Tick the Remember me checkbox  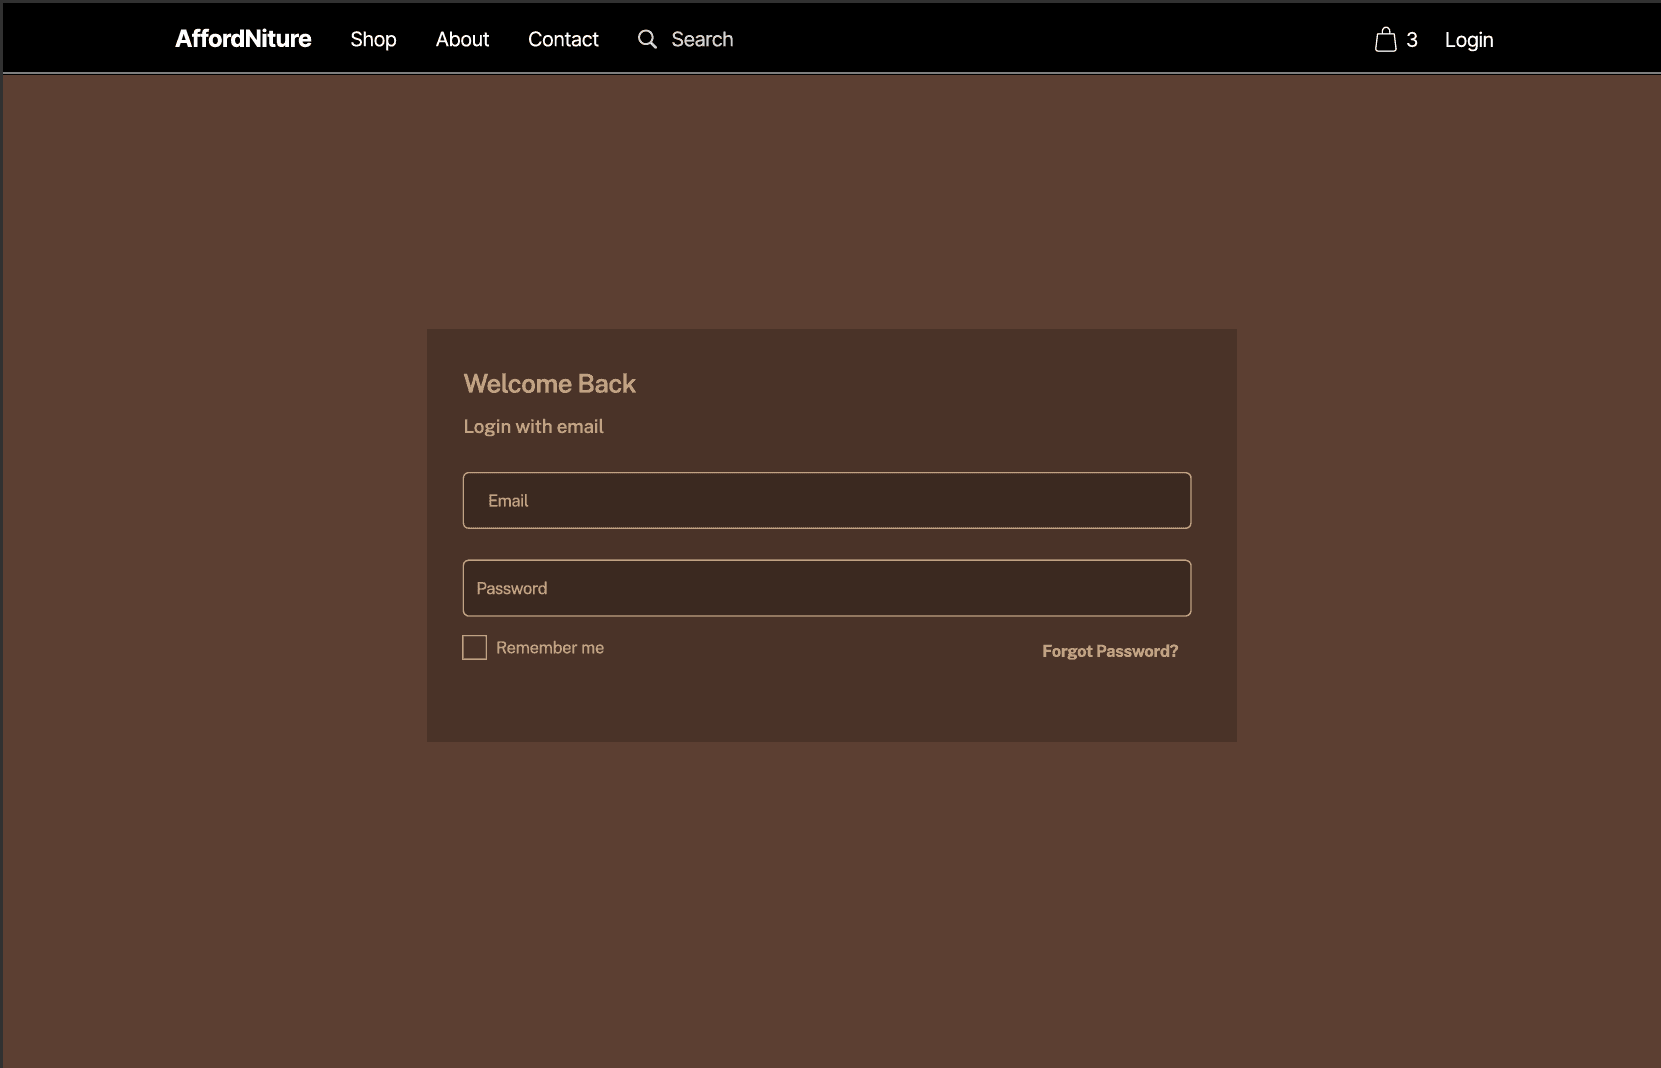click(x=475, y=648)
